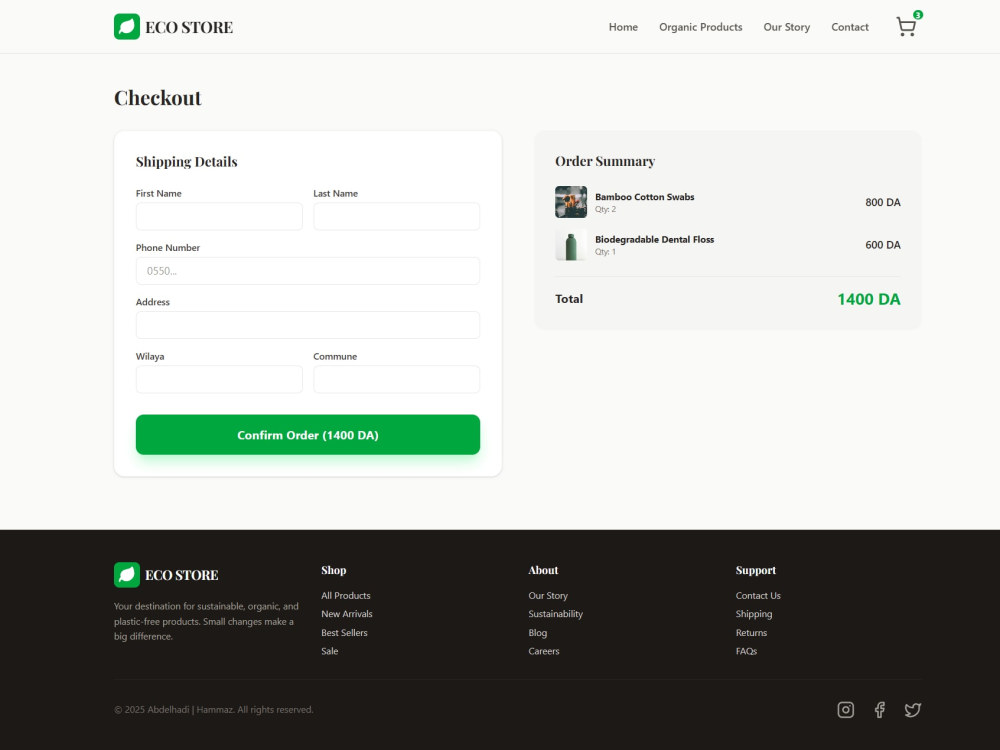Click the Total label in Order Summary
This screenshot has height=750, width=1000.
click(569, 298)
